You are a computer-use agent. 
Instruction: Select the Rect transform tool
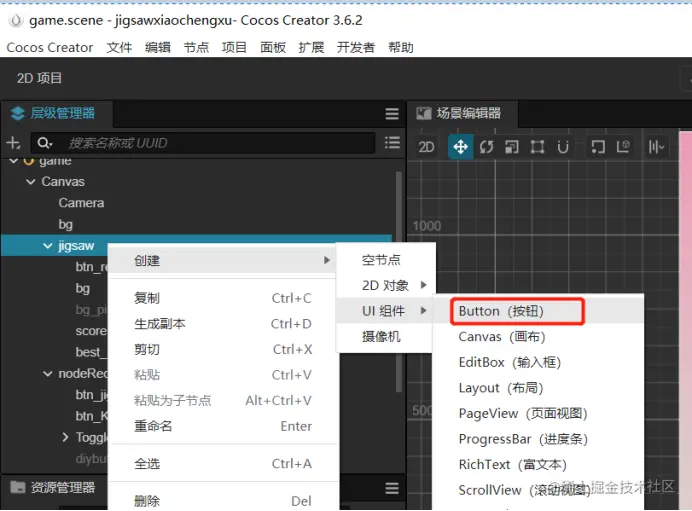click(x=537, y=147)
